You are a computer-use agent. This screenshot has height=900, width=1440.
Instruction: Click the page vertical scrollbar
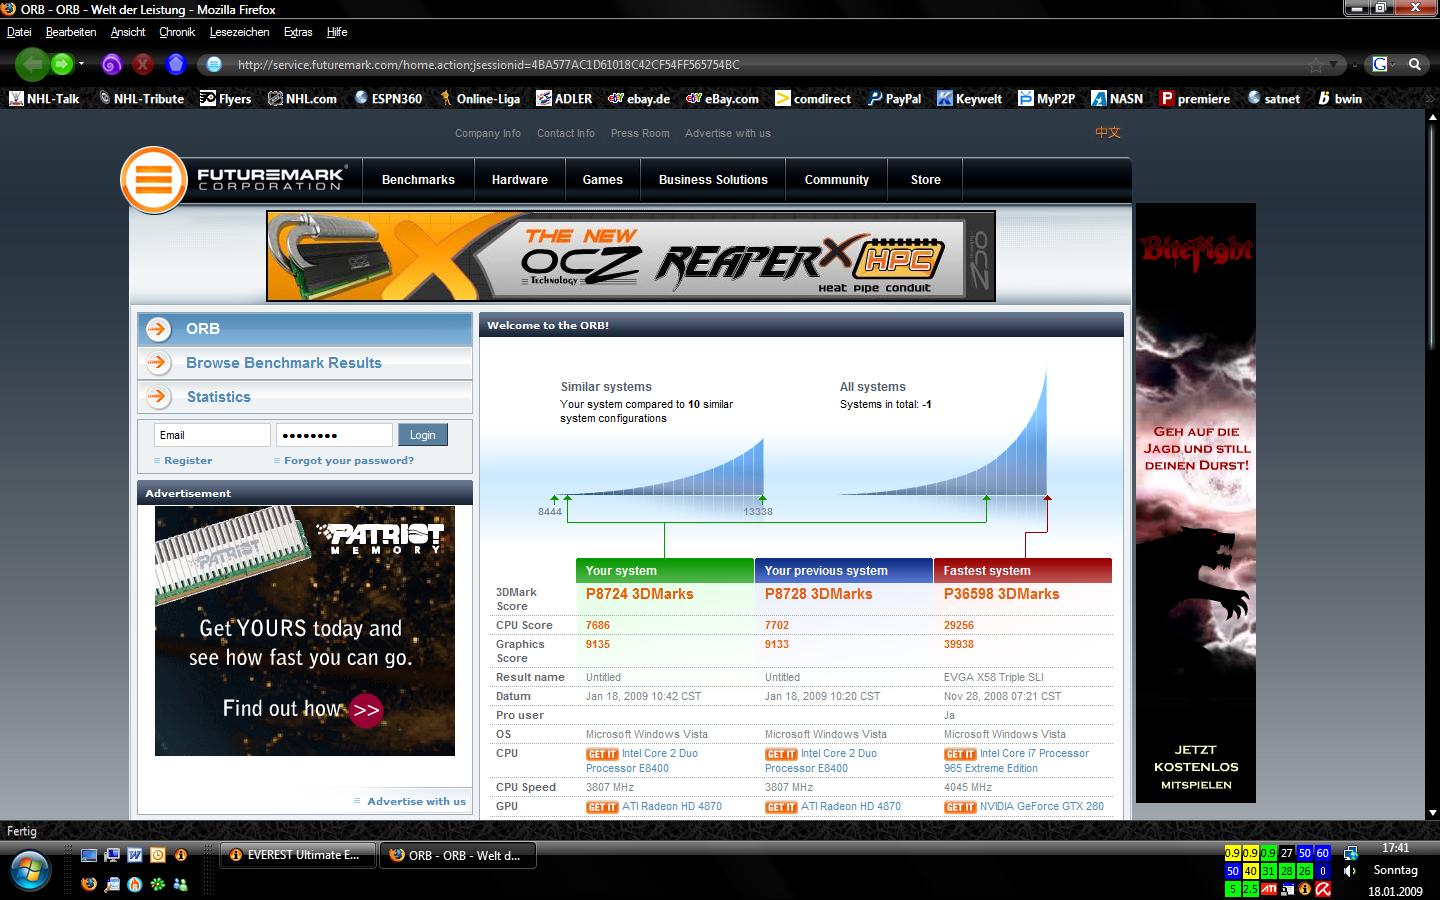(1431, 465)
